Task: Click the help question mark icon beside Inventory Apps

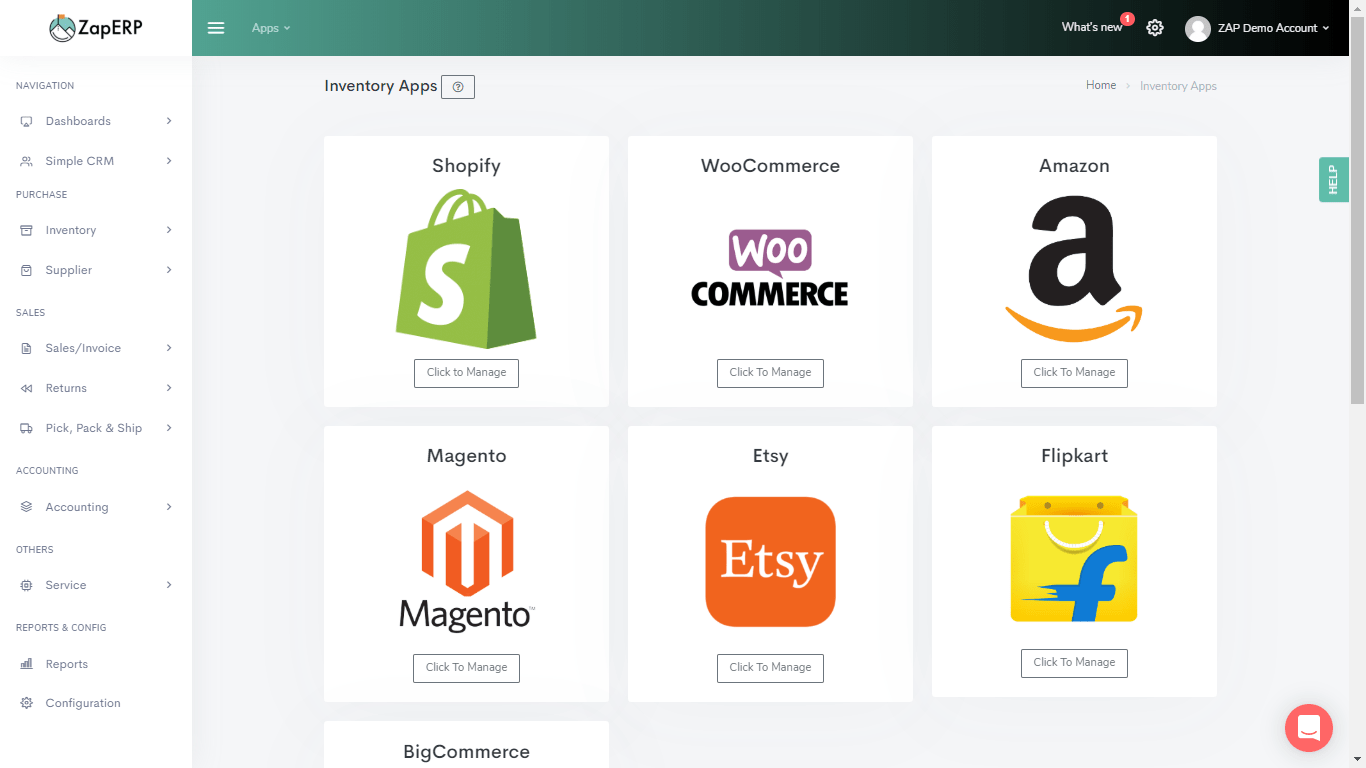Action: tap(458, 87)
